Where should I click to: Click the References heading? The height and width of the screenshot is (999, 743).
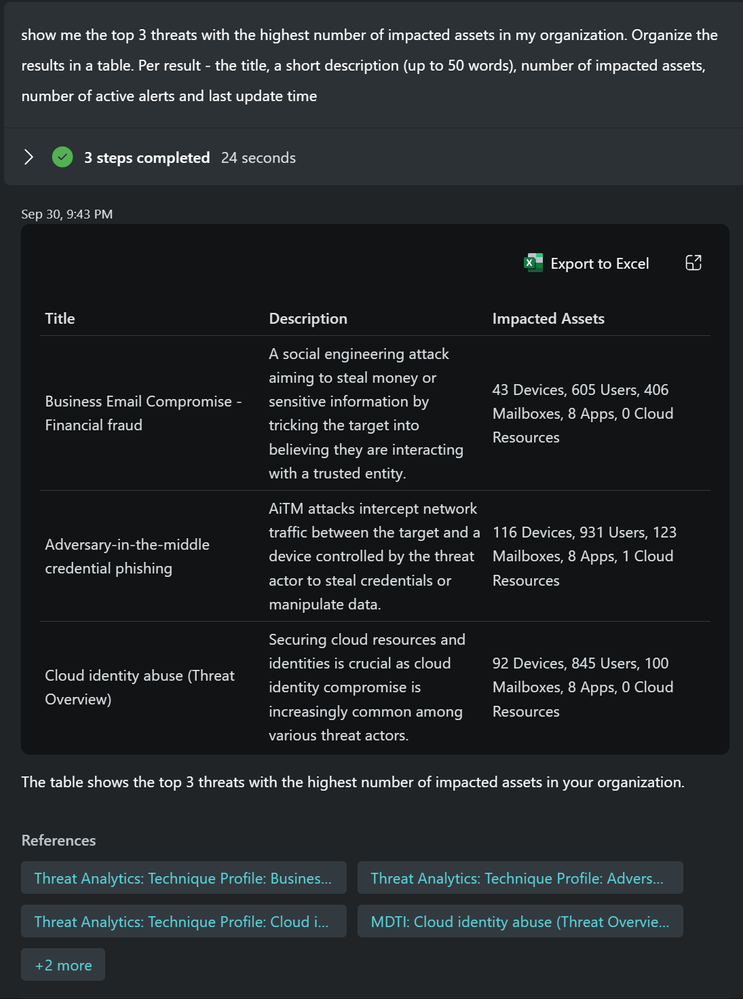click(x=59, y=840)
